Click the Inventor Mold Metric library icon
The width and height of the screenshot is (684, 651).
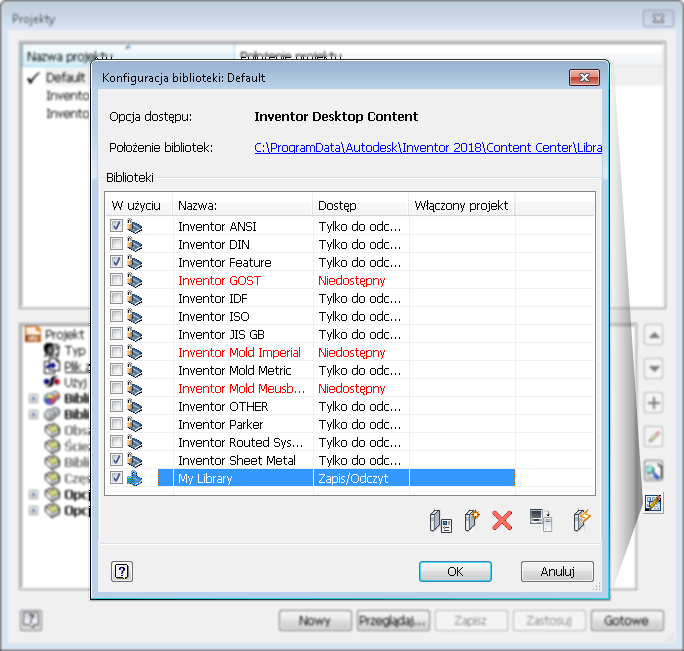click(135, 370)
